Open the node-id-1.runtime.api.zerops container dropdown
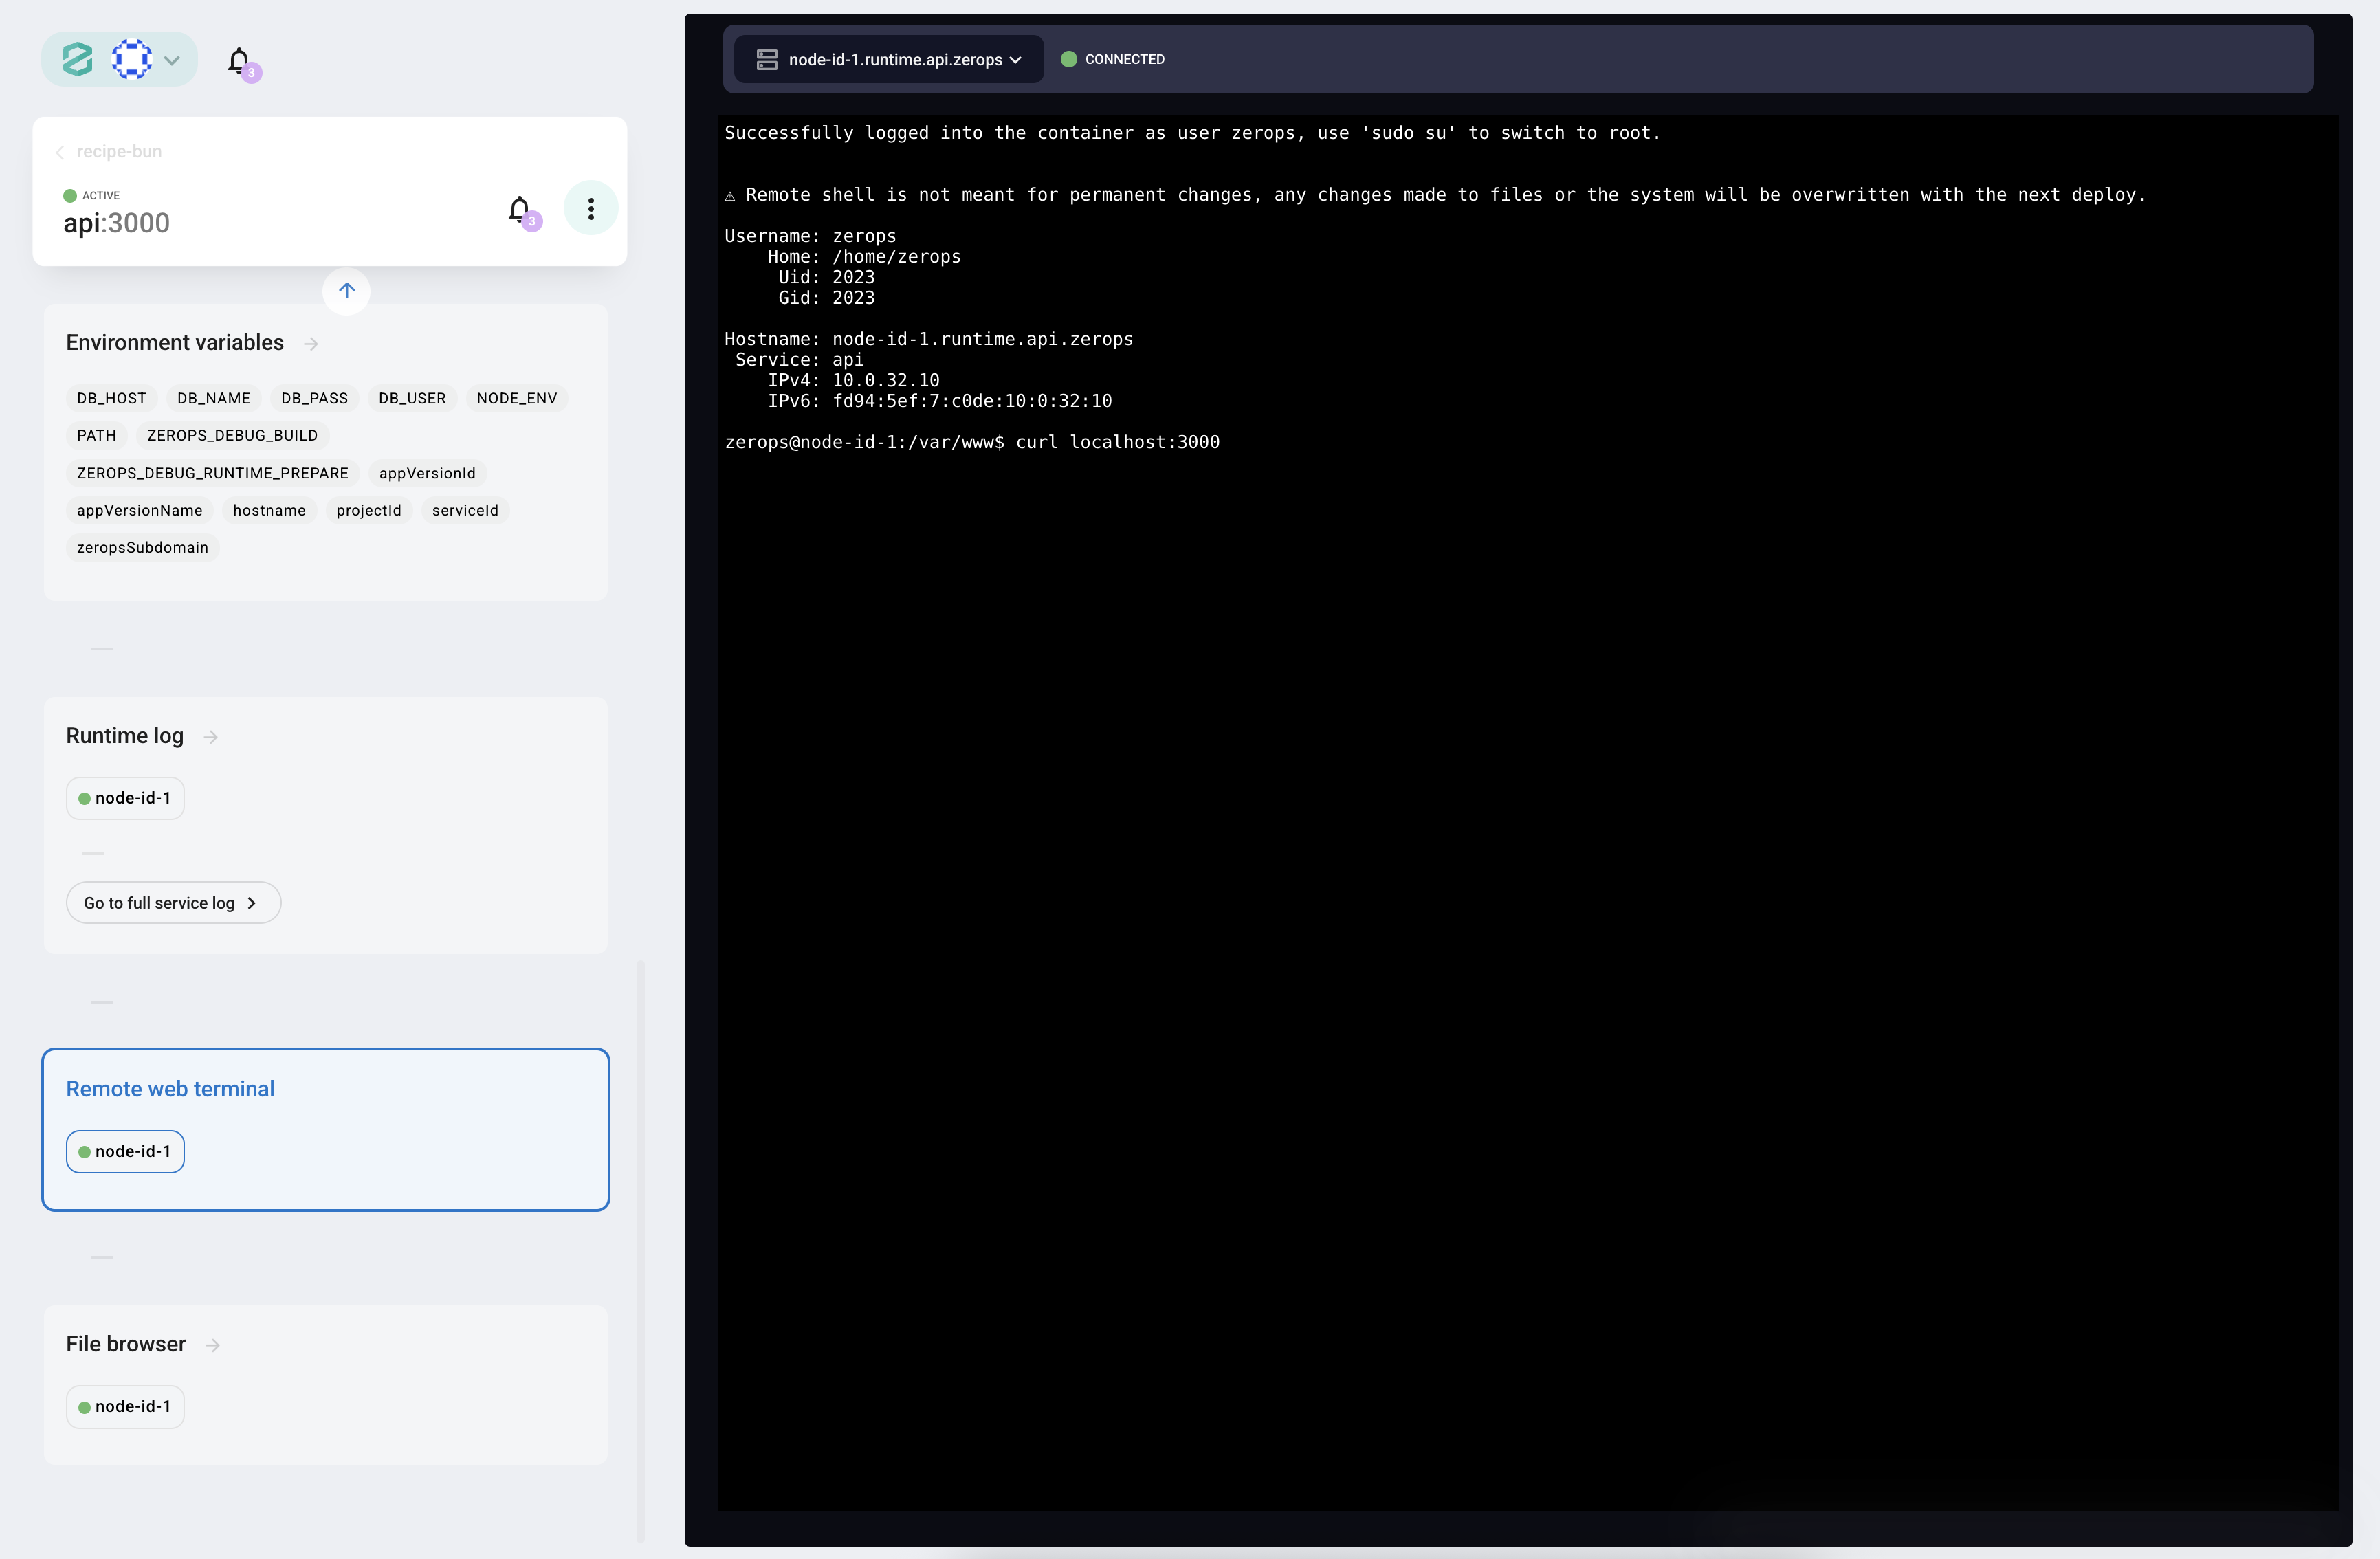This screenshot has height=1559, width=2380. pos(889,60)
